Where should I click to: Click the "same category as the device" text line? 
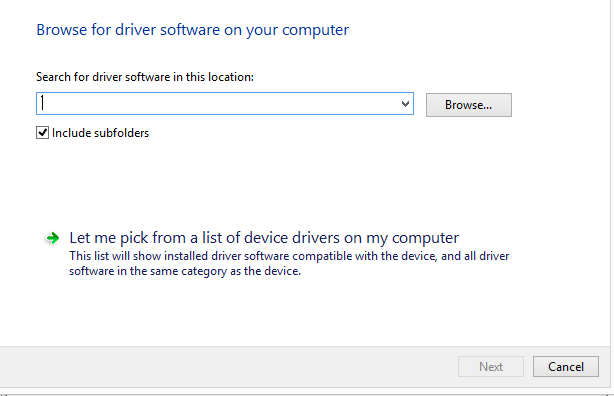(185, 271)
